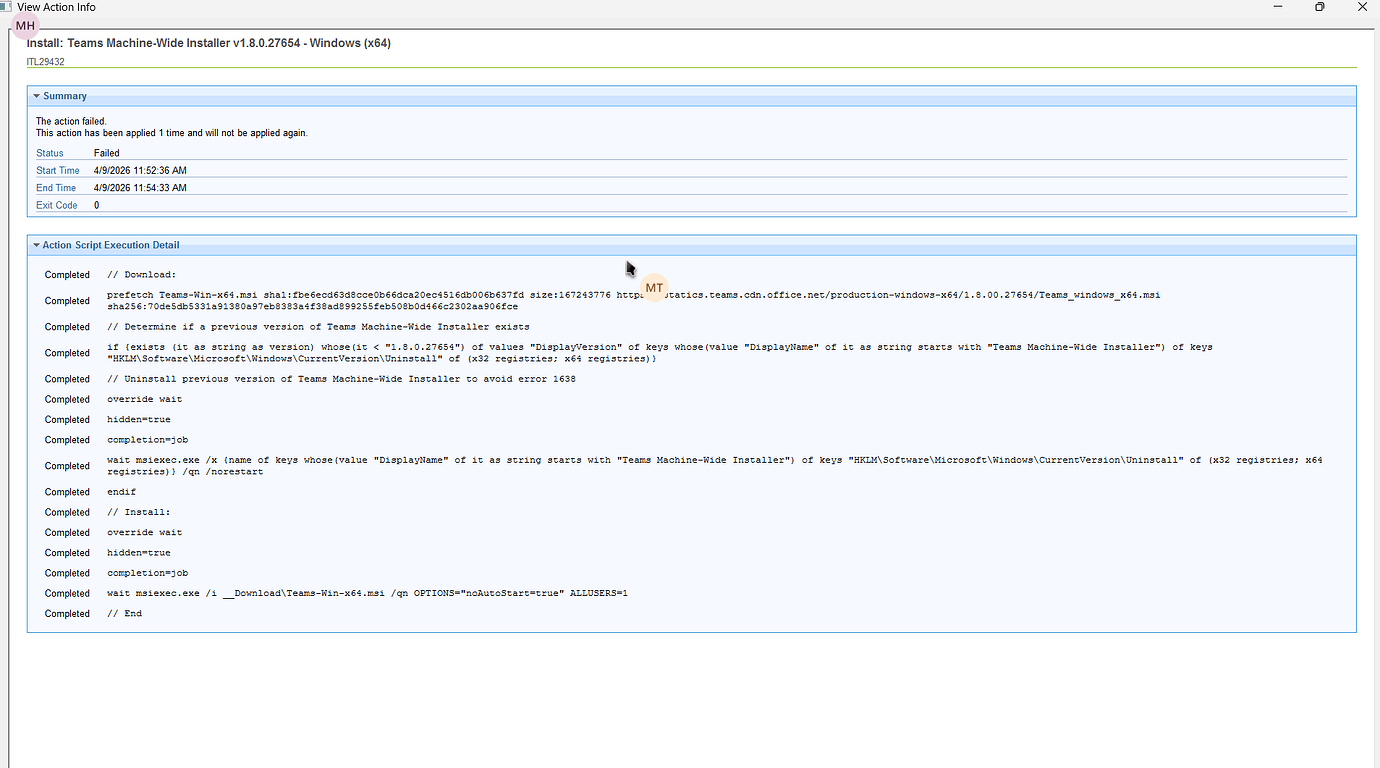The height and width of the screenshot is (768, 1380).
Task: Click the '// End' script line
Action: 124,614
